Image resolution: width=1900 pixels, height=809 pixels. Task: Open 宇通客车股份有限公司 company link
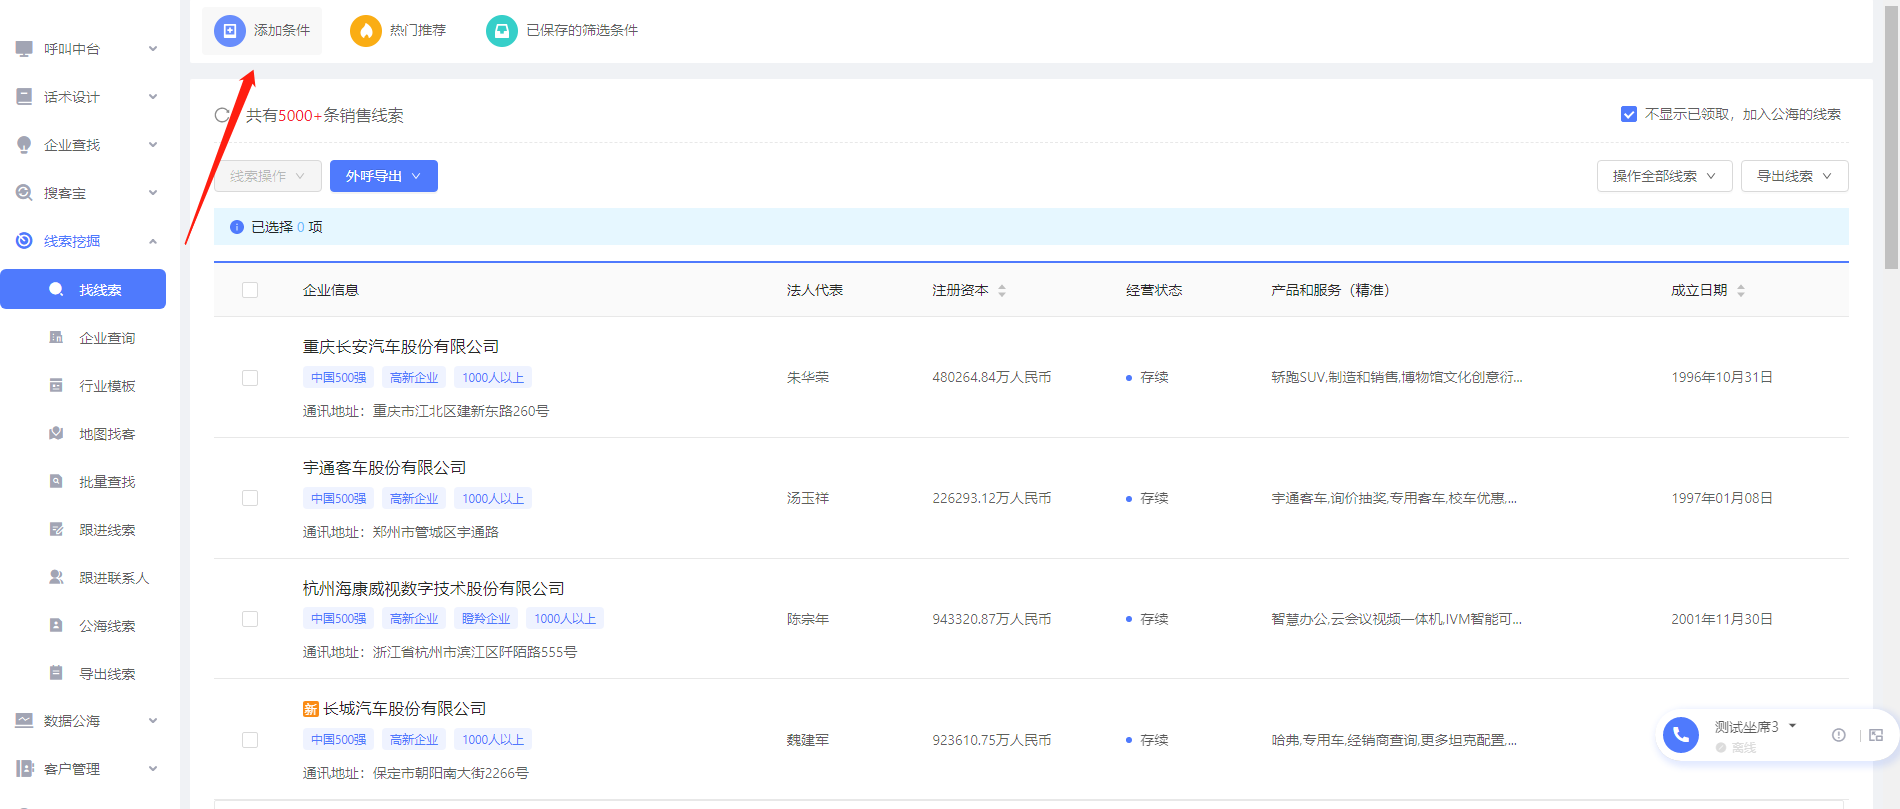click(384, 467)
